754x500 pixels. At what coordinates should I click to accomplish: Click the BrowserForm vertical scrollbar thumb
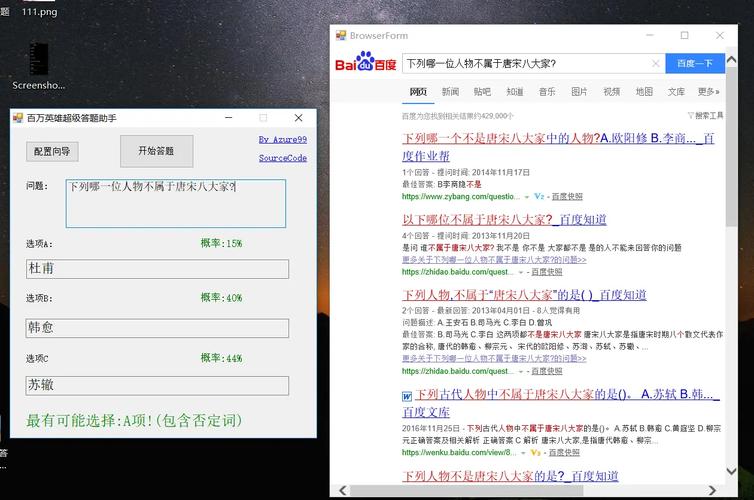point(731,147)
